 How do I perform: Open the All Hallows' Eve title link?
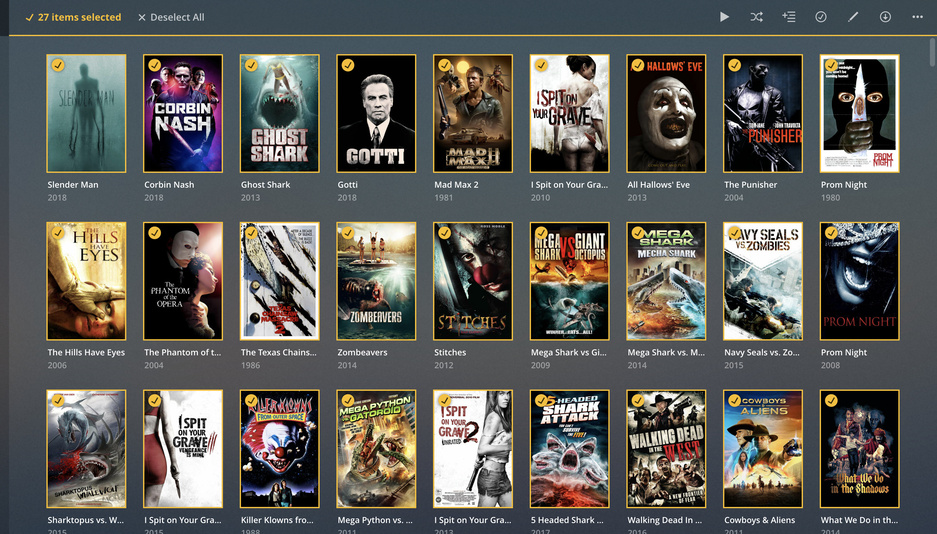pyautogui.click(x=659, y=185)
